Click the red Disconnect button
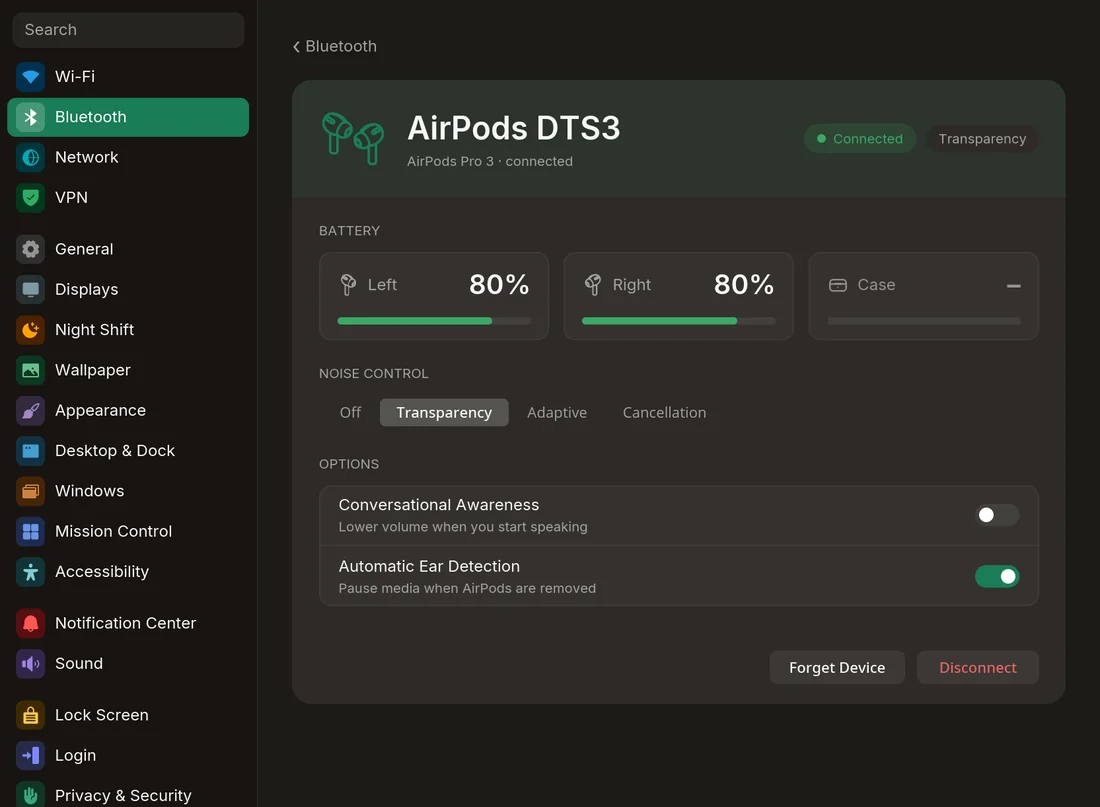Viewport: 1100px width, 807px height. (x=977, y=667)
